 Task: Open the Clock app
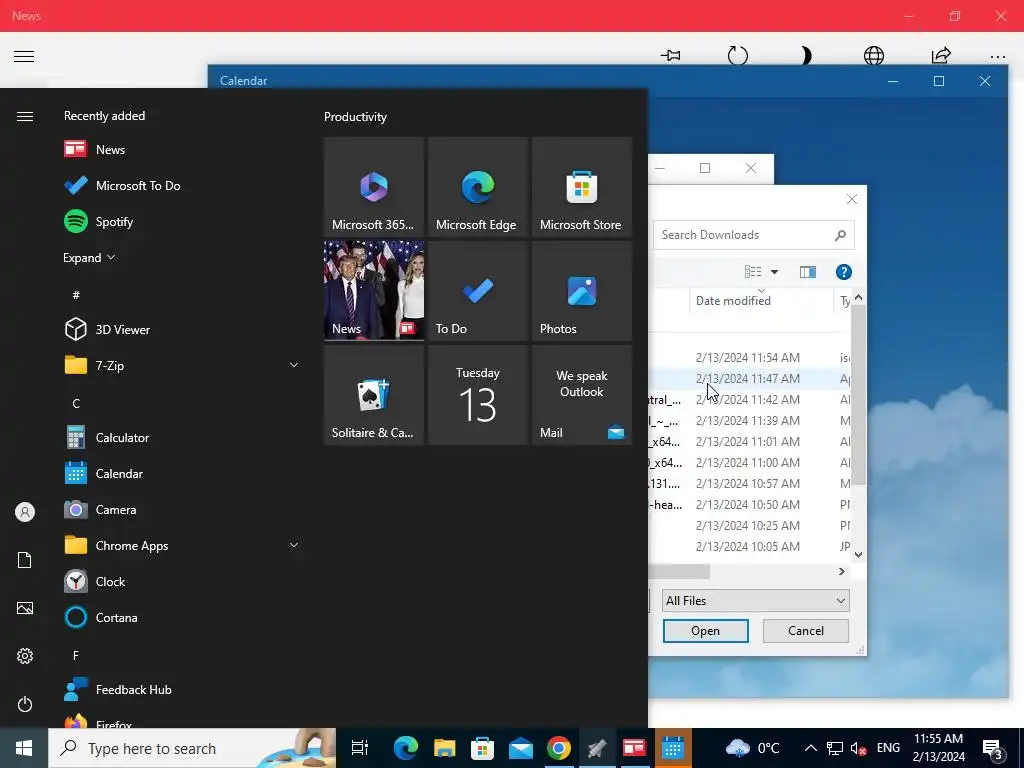(x=182, y=581)
